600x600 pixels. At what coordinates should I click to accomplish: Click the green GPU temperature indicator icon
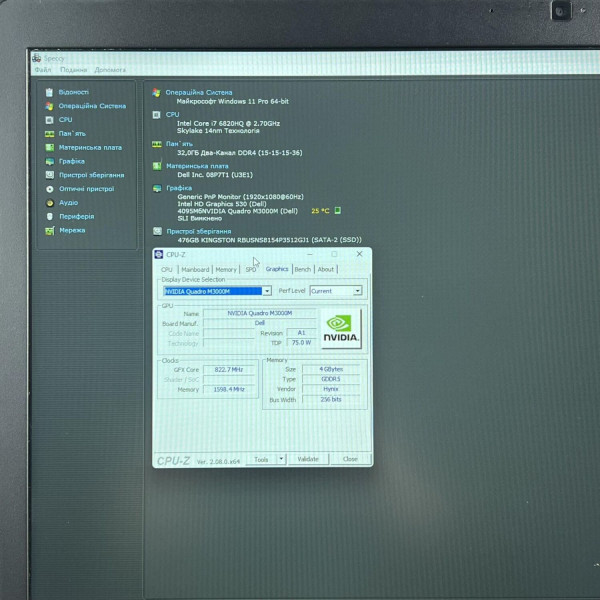click(338, 210)
